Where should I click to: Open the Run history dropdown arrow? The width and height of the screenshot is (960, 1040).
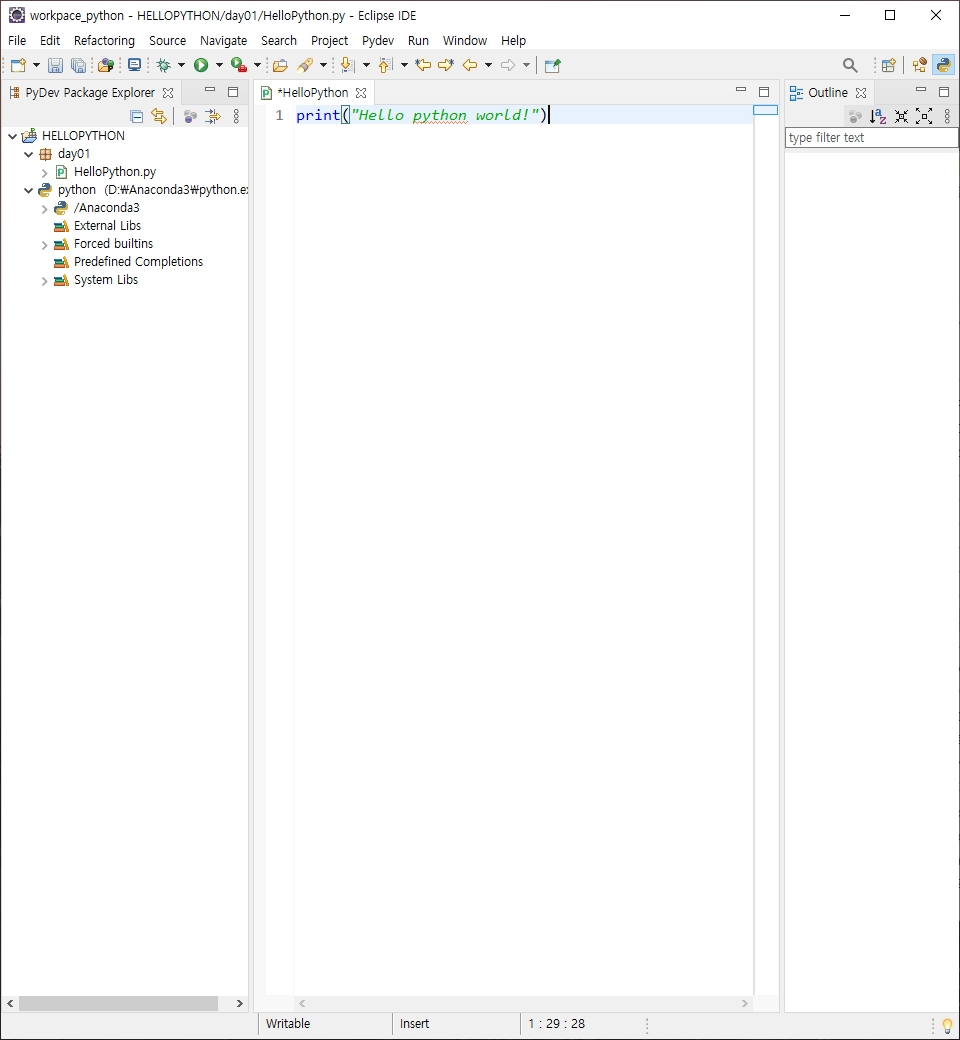[219, 65]
